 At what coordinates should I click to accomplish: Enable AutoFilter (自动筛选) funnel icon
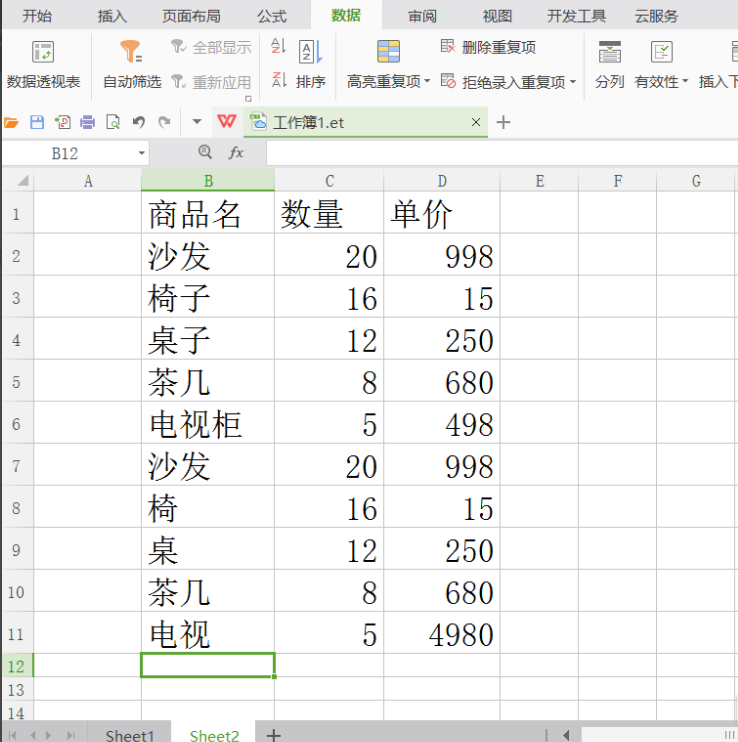coord(131,51)
